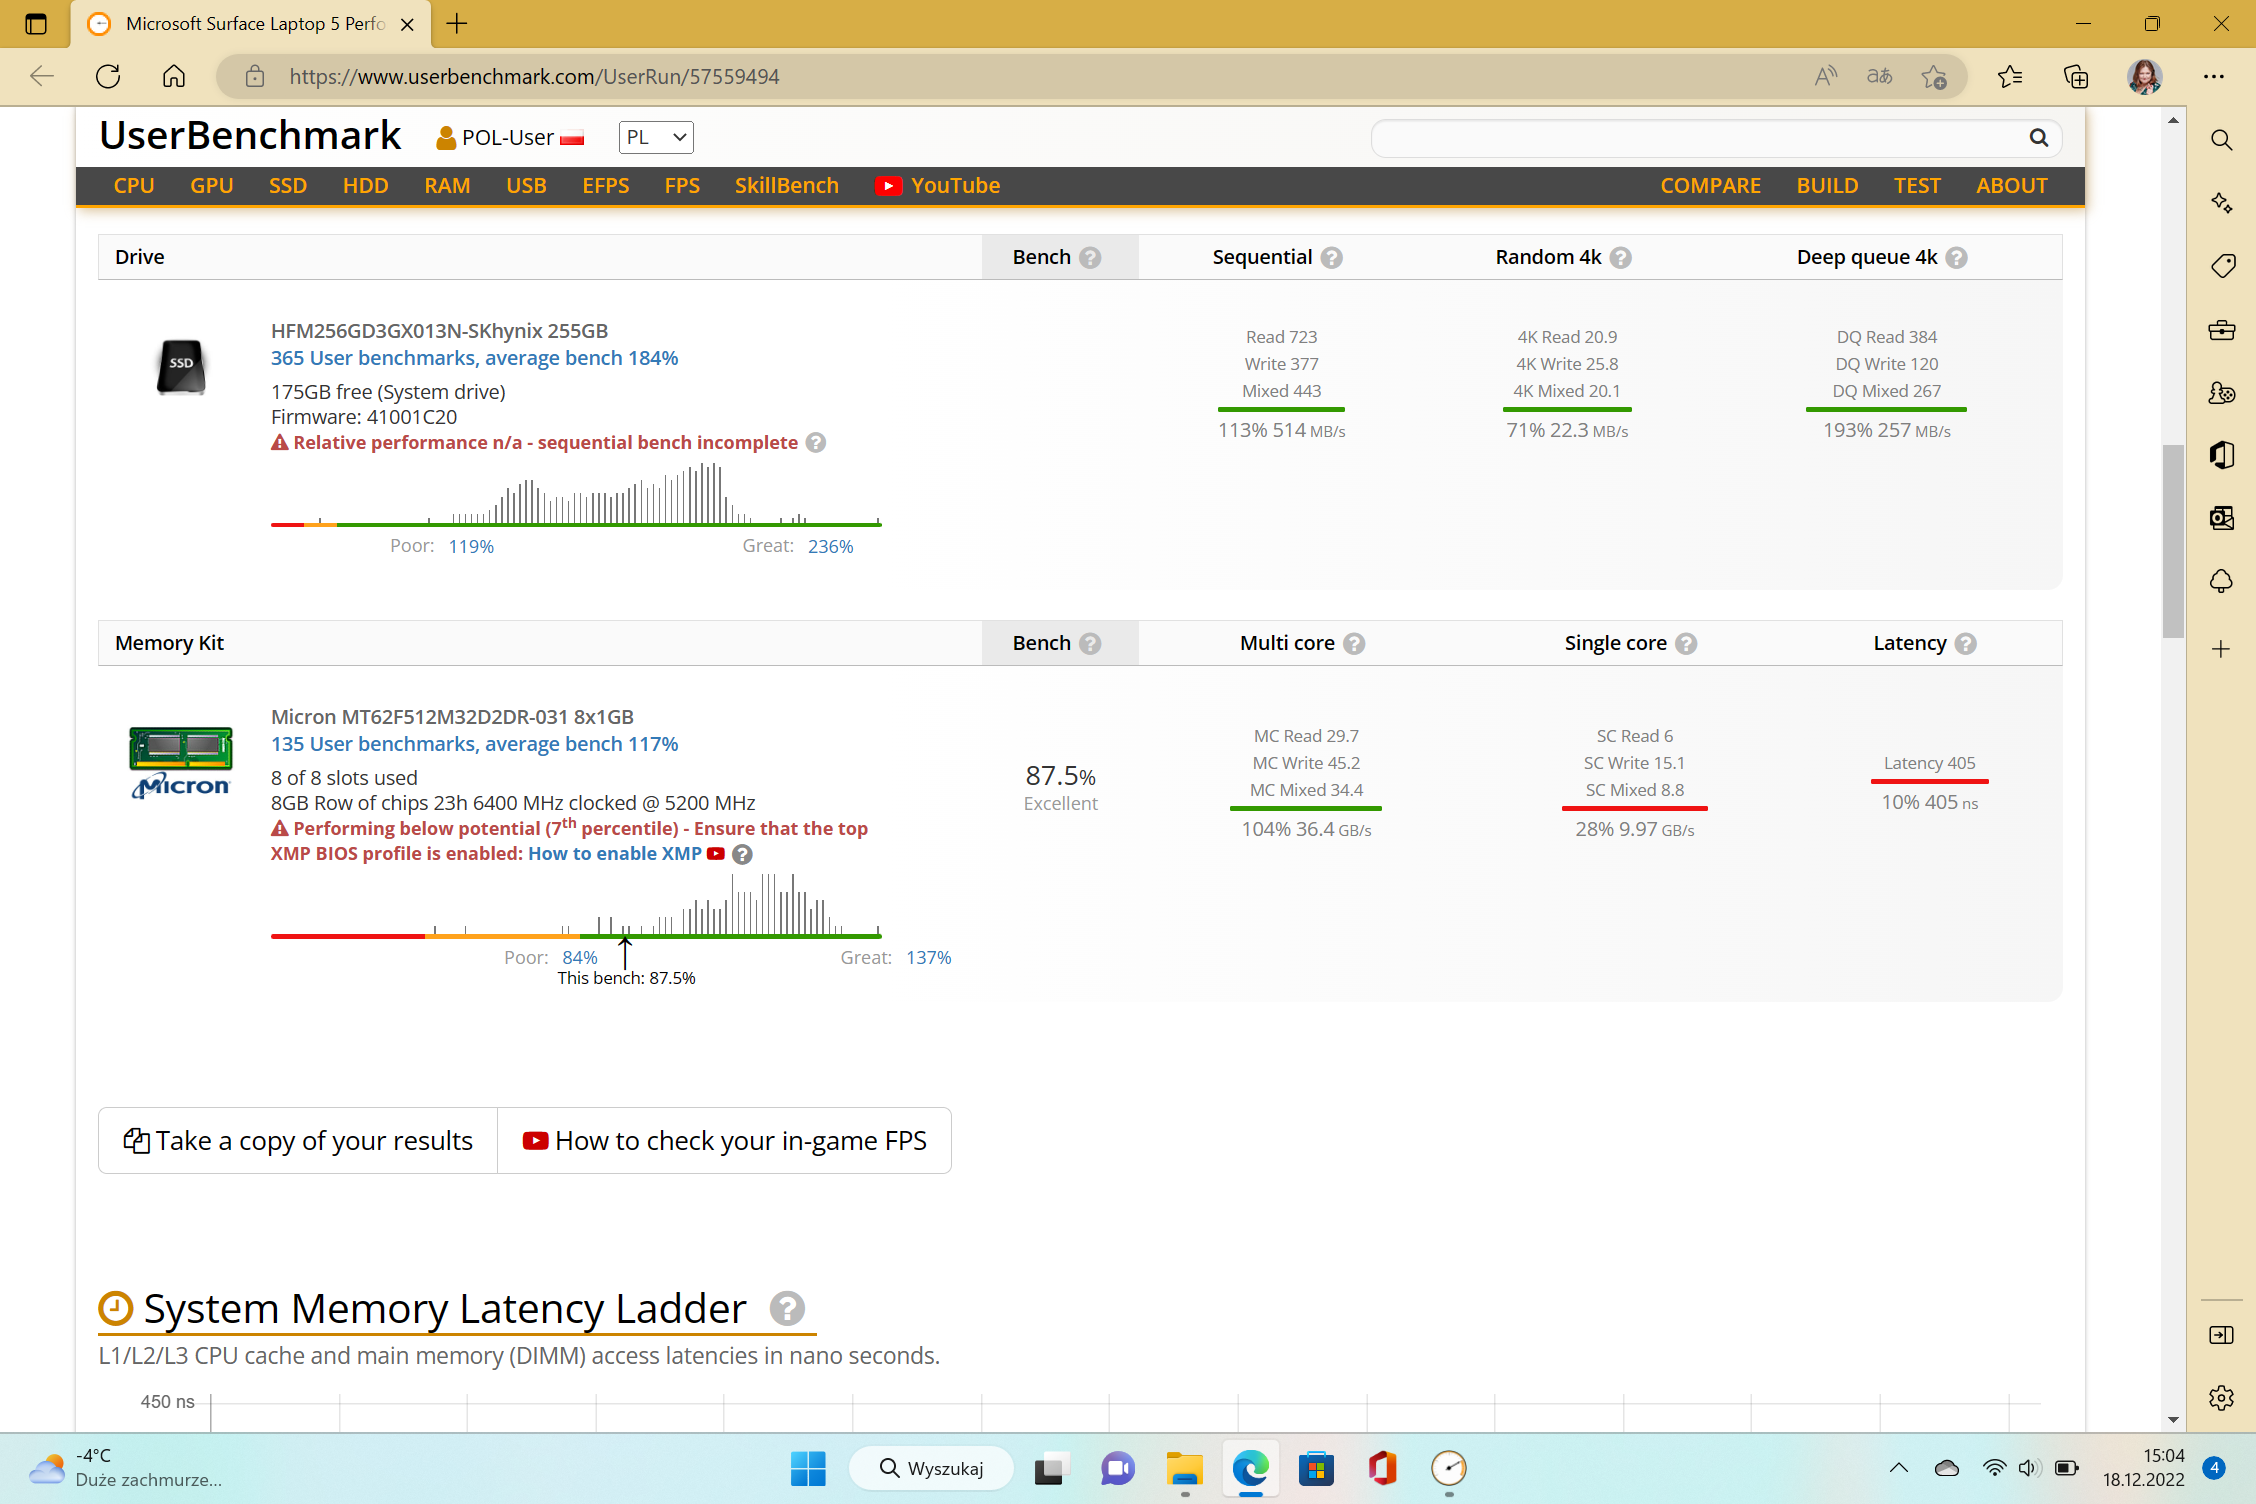Click the Edge sidebar Search icon
Viewport: 2256px width, 1504px height.
[2222, 140]
